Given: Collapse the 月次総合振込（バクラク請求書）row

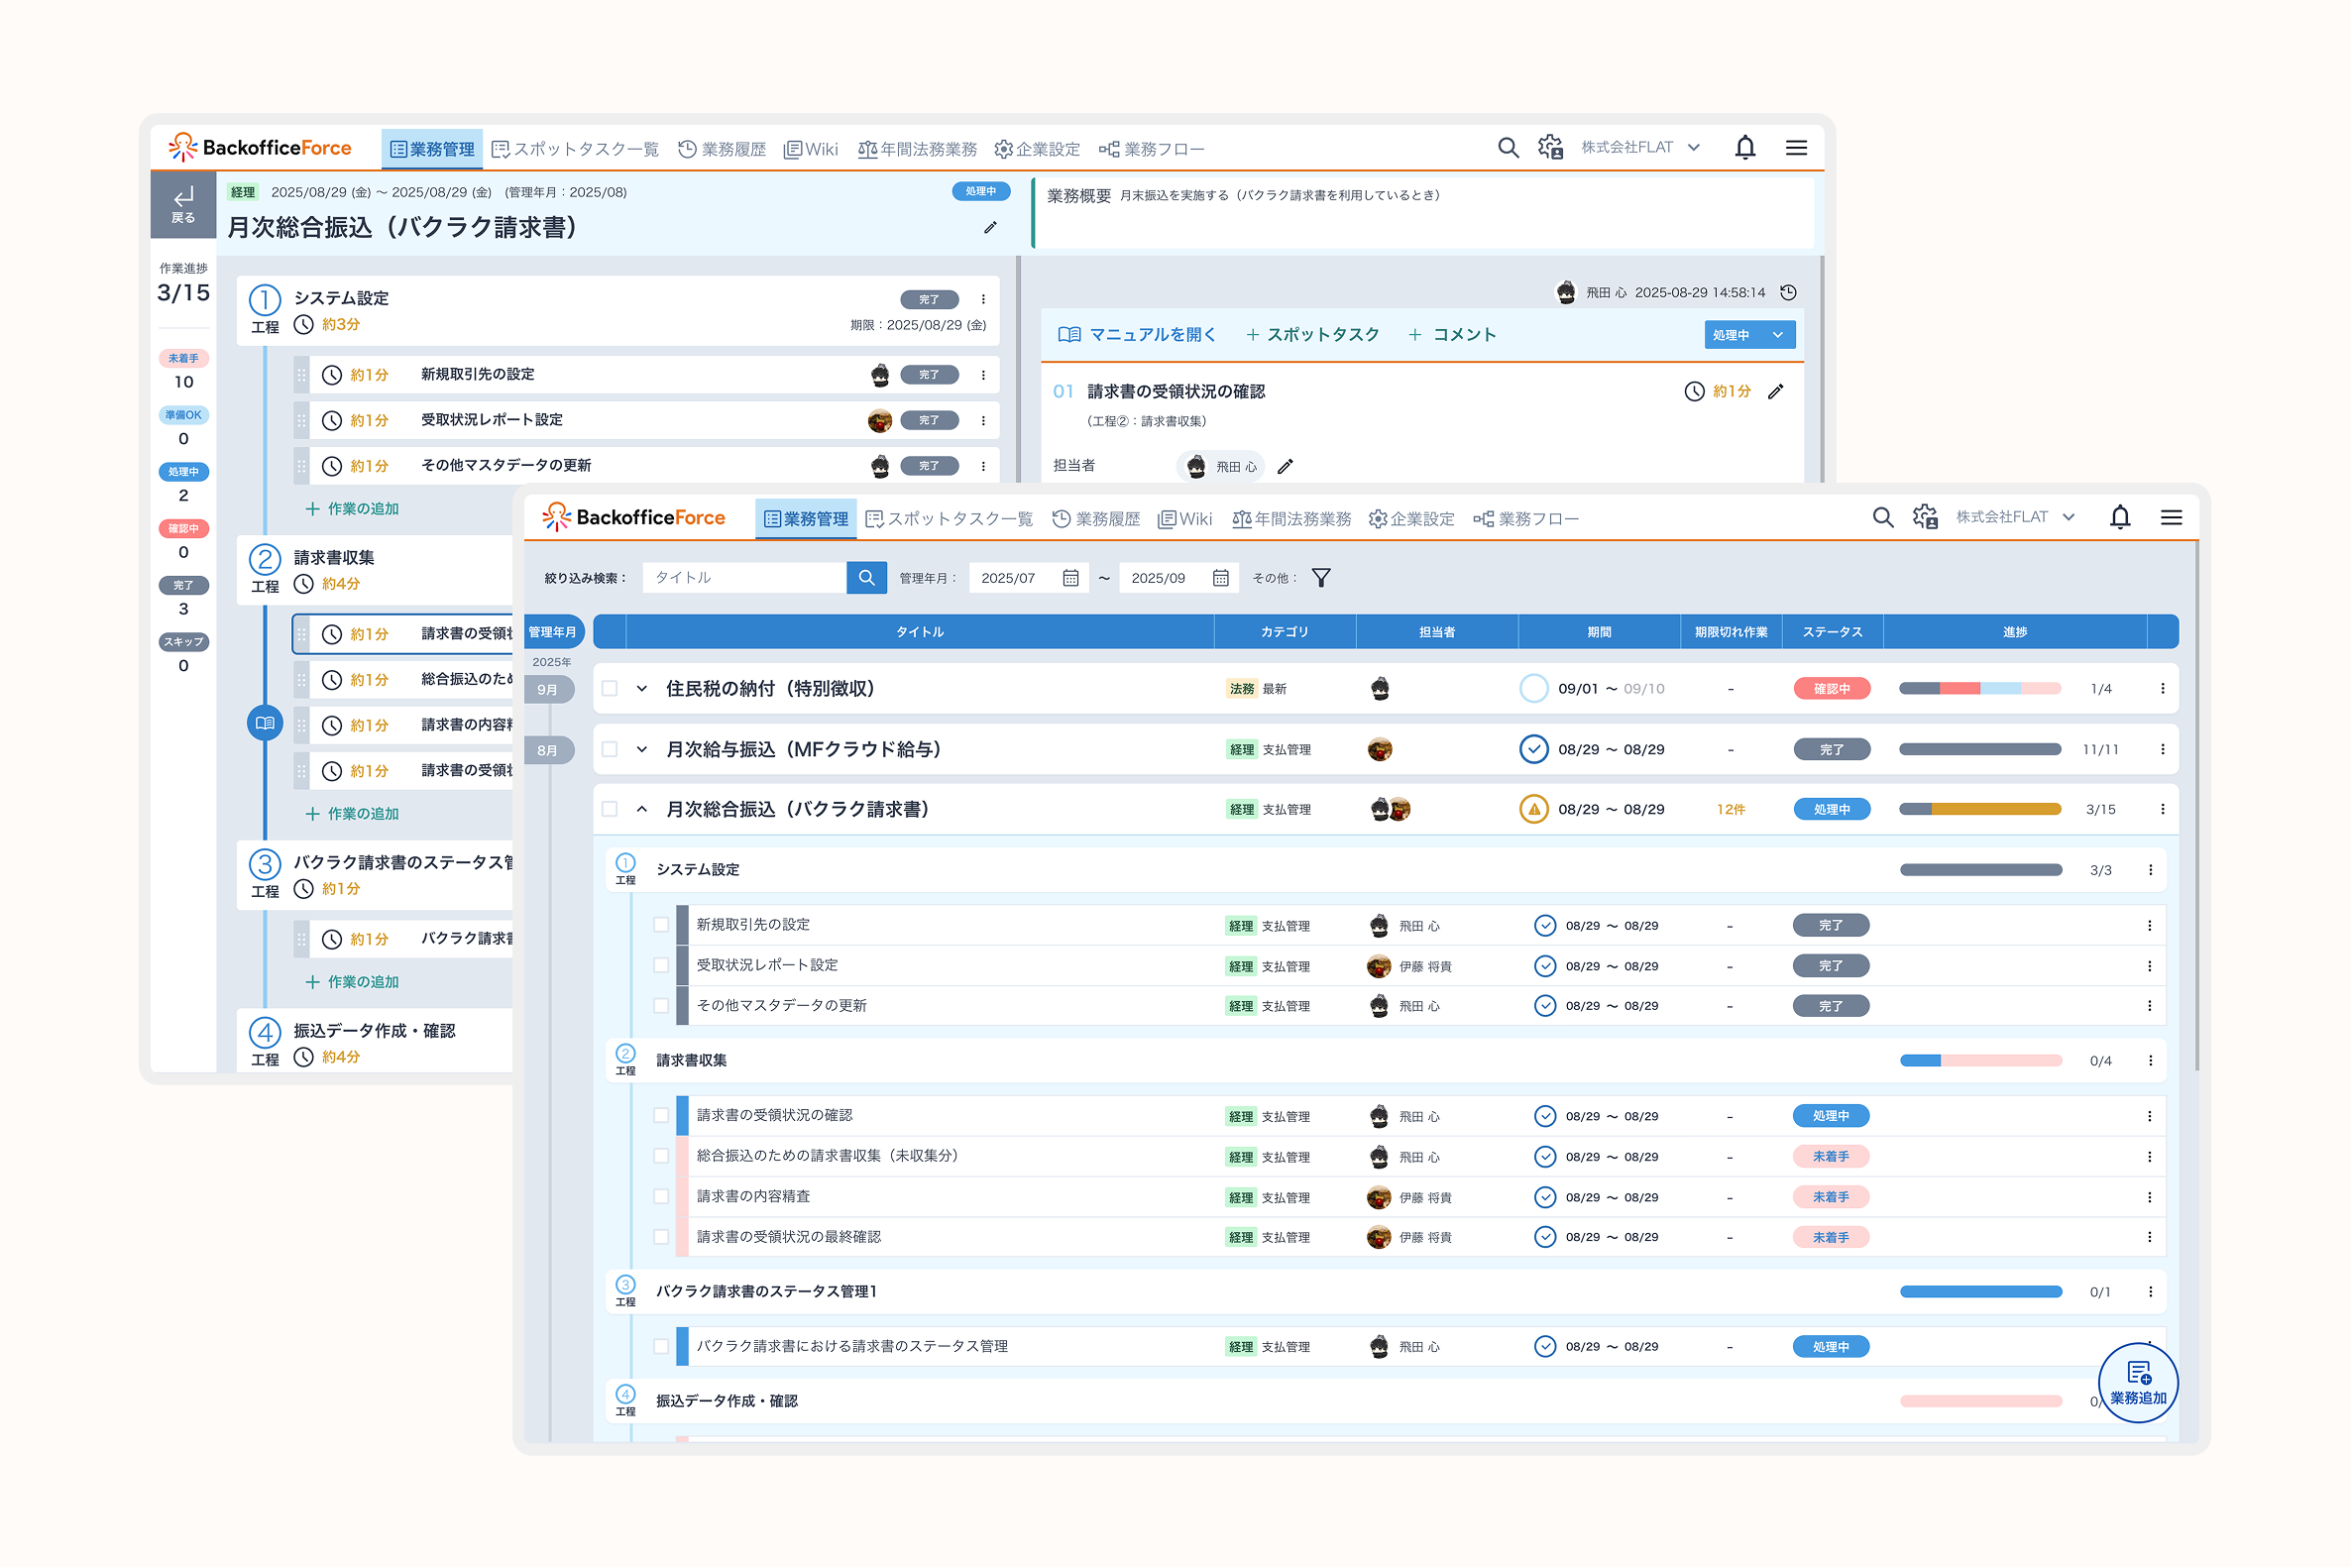Looking at the screenshot, I should click(x=642, y=809).
